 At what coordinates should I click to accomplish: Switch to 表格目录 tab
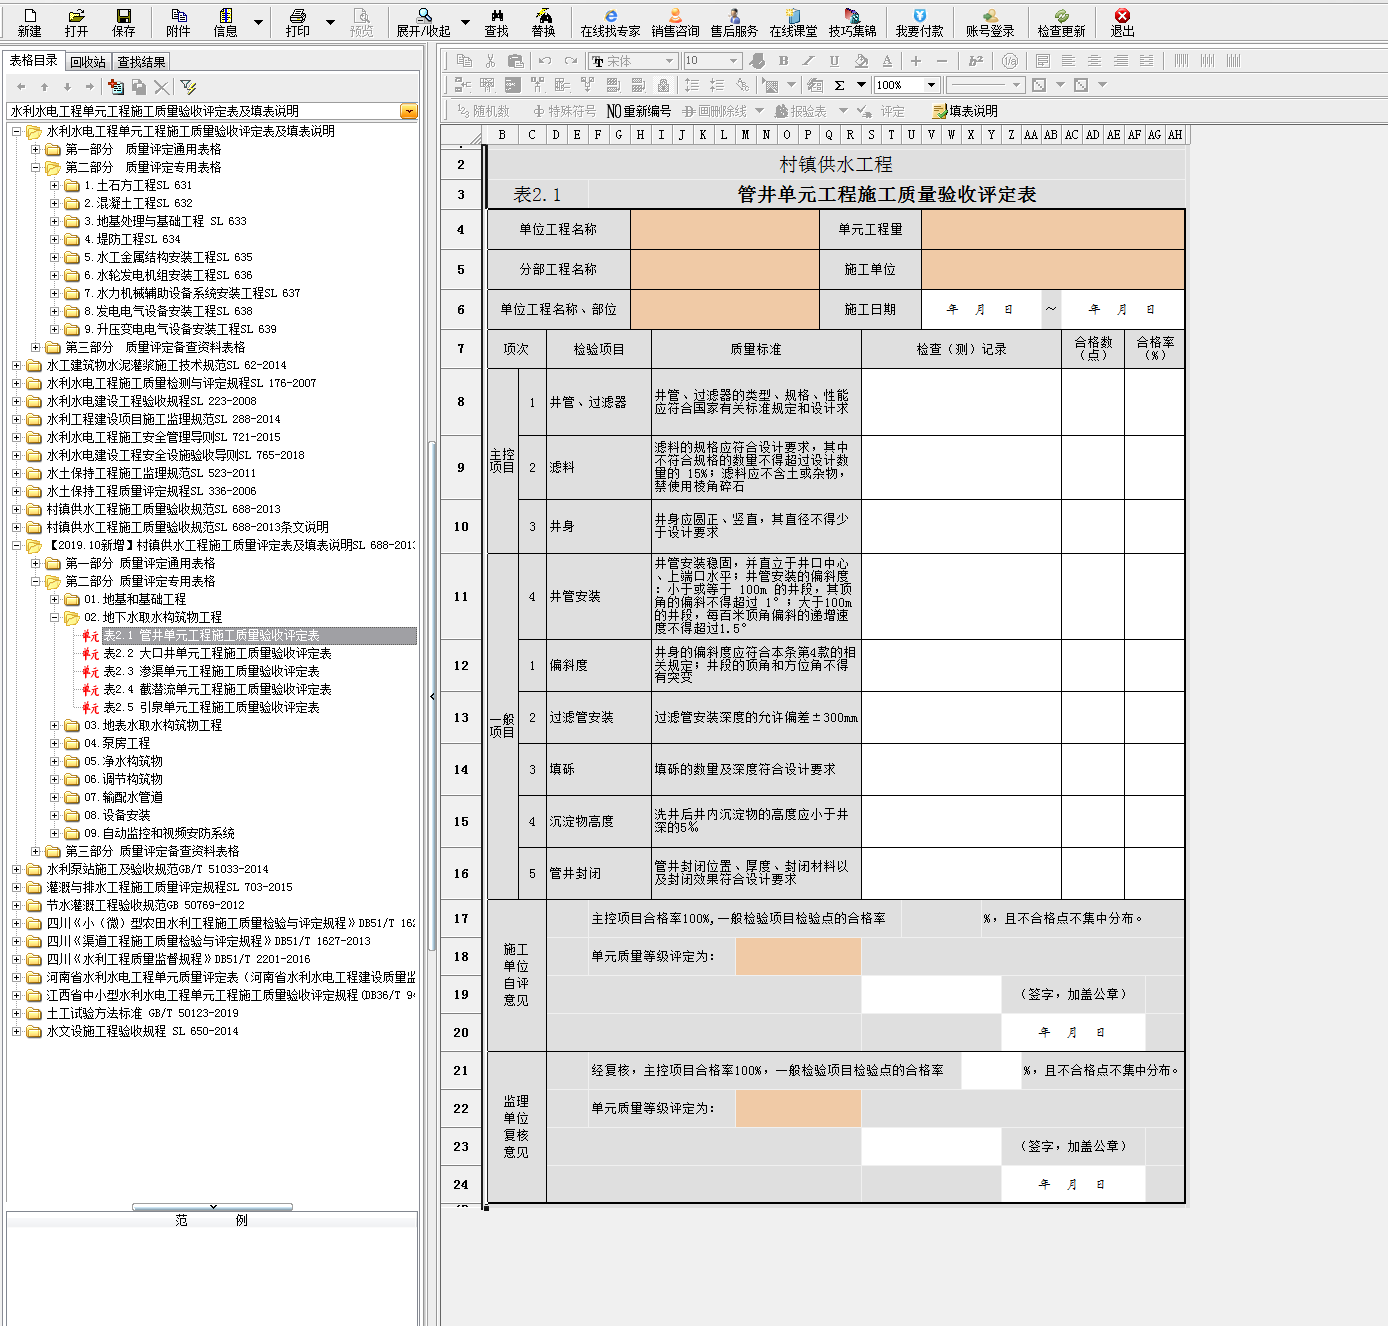34,61
